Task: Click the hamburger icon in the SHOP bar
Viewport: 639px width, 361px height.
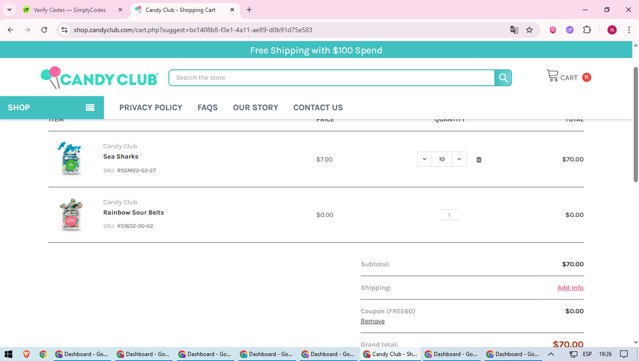Action: tap(90, 108)
